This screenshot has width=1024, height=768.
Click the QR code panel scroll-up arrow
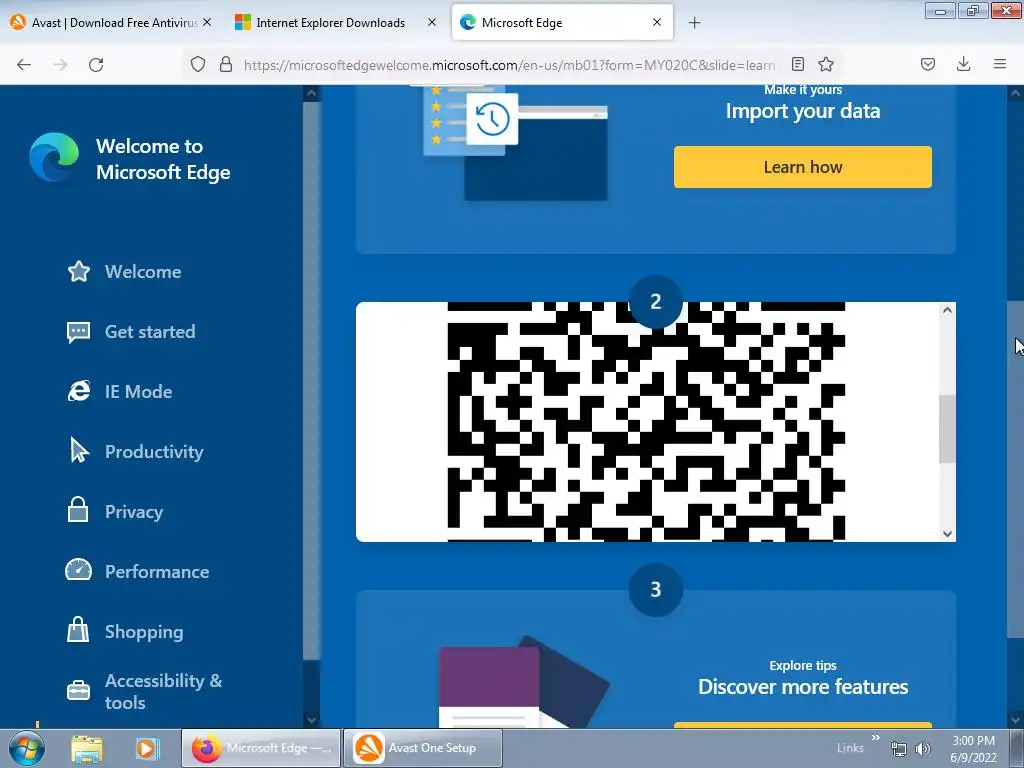pyautogui.click(x=948, y=310)
